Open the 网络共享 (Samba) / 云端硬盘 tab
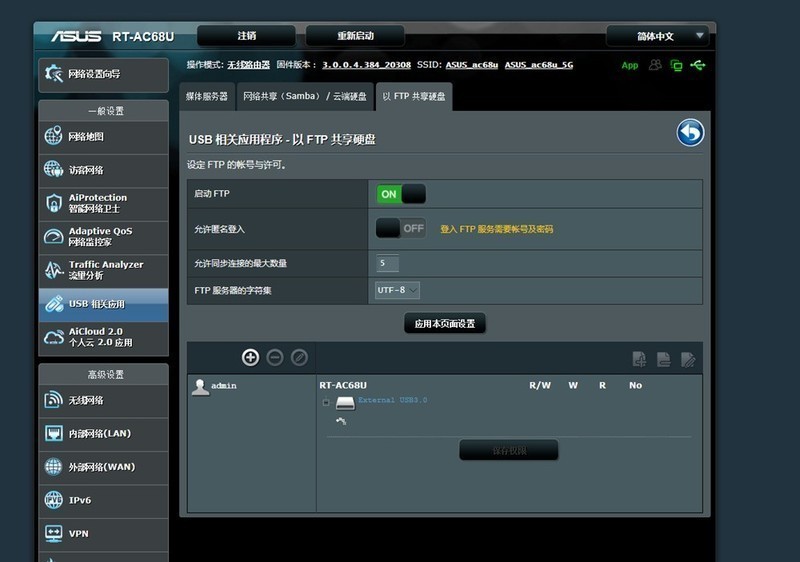The height and width of the screenshot is (562, 800). pos(305,97)
